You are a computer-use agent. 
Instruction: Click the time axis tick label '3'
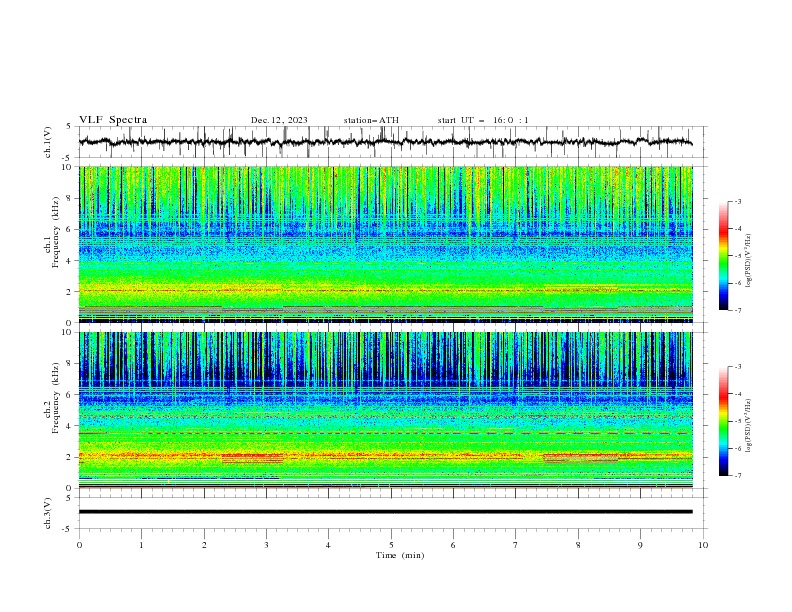coord(266,545)
